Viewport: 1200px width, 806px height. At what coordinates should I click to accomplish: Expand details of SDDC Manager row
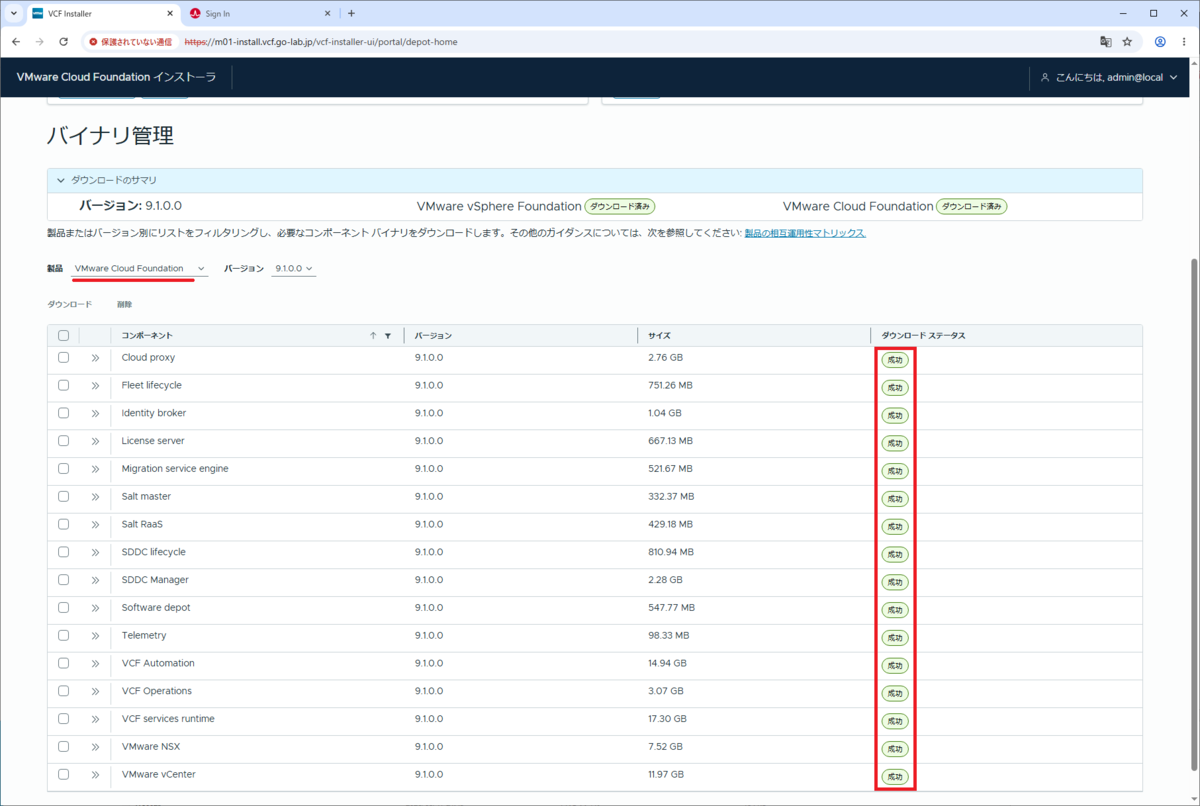point(95,580)
